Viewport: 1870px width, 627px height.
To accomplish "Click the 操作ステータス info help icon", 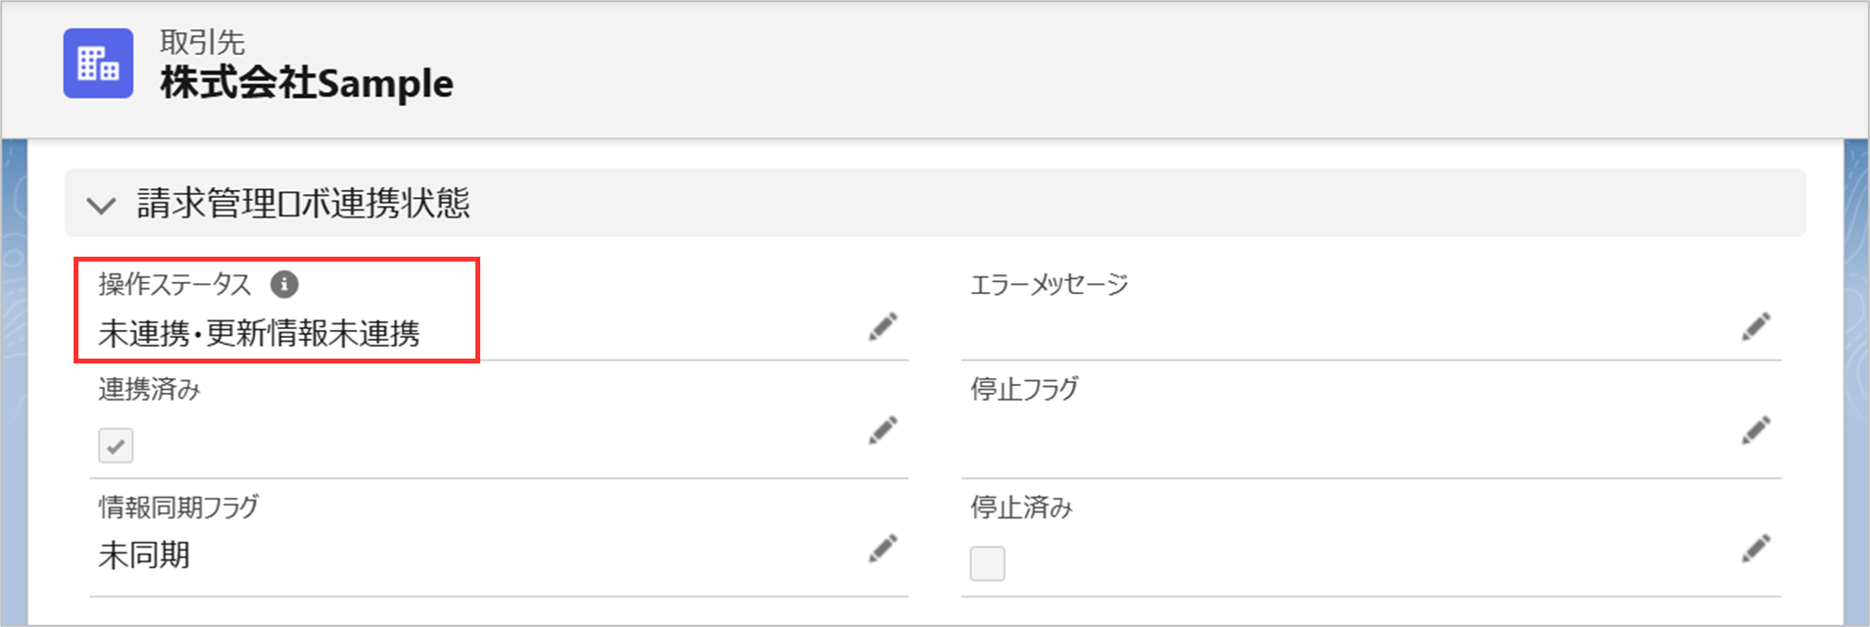I will pos(284,285).
